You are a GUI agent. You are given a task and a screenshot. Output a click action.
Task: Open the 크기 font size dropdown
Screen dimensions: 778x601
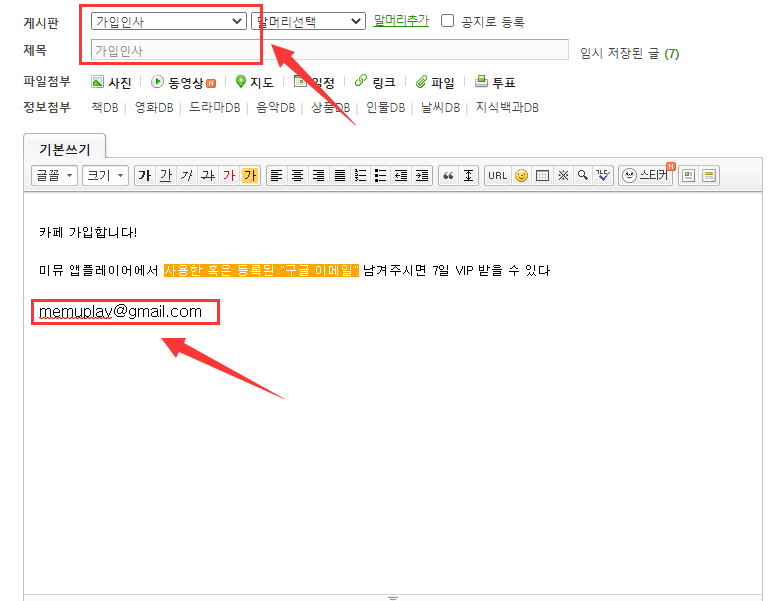105,176
